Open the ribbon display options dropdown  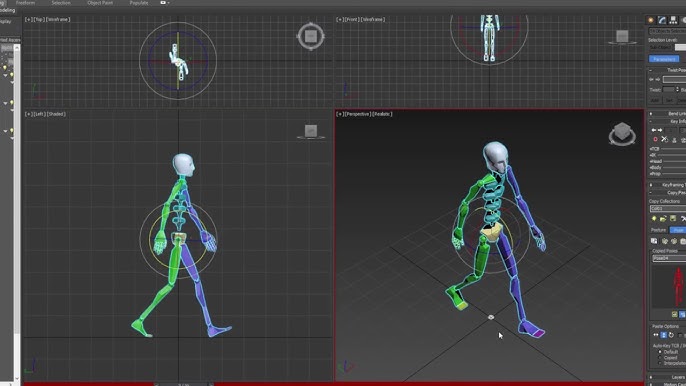click(x=164, y=3)
